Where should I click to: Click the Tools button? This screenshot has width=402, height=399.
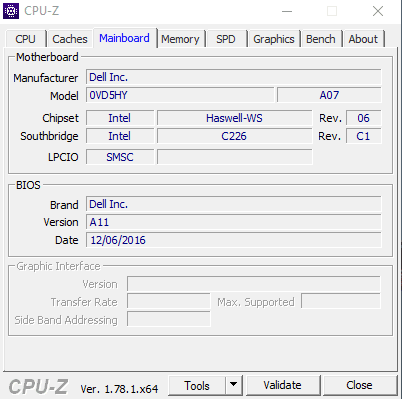tap(197, 386)
